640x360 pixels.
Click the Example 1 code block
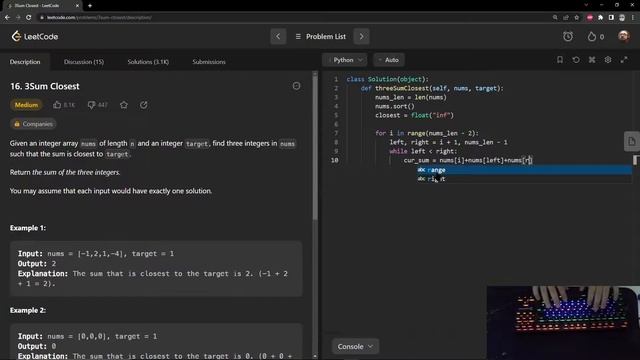(x=156, y=269)
